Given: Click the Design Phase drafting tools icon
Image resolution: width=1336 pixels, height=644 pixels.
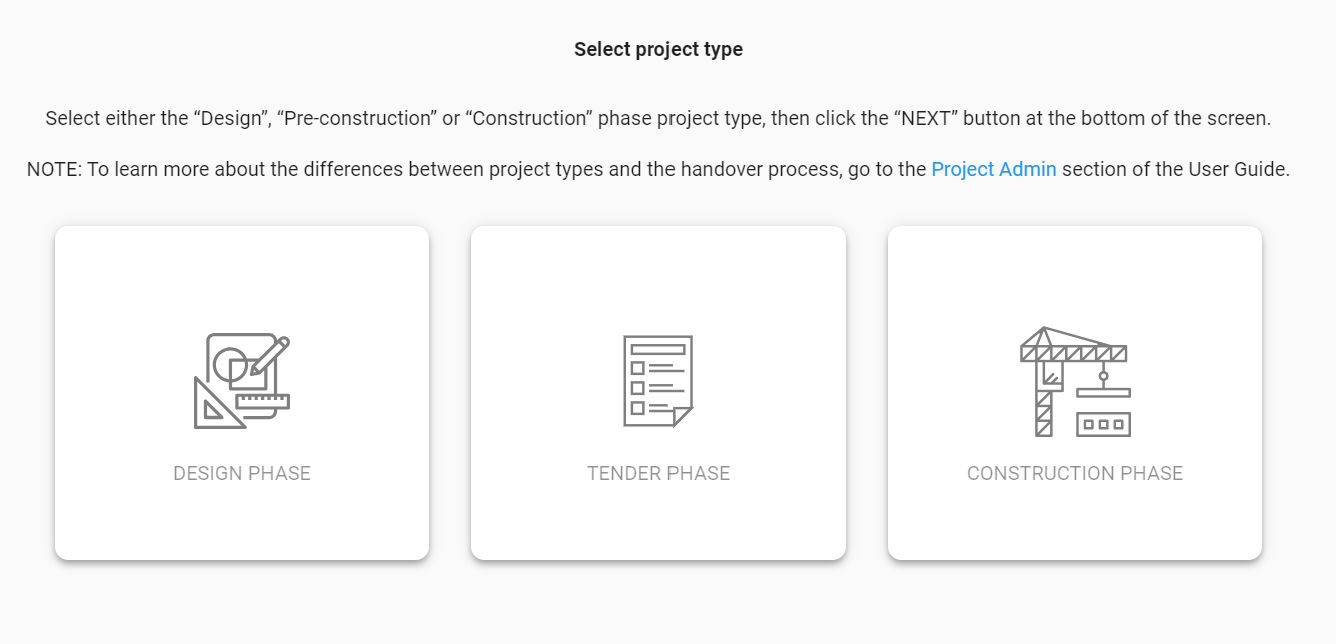Looking at the screenshot, I should tap(242, 381).
